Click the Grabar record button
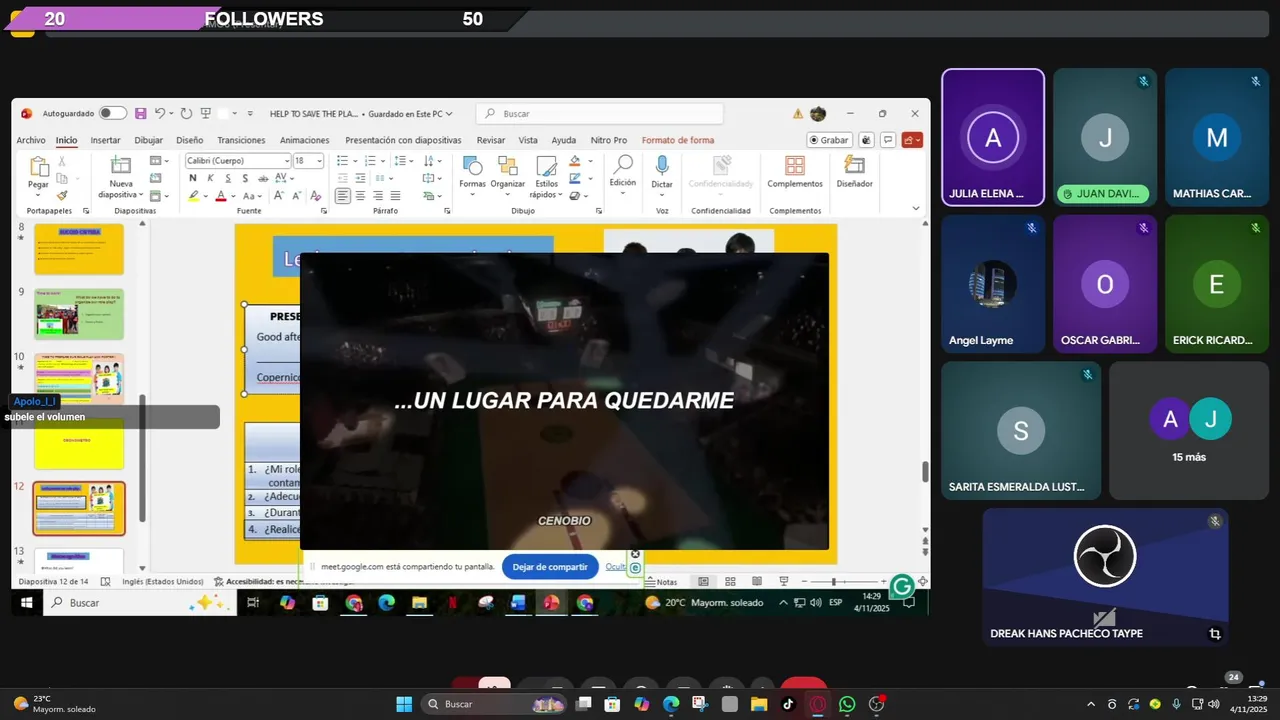The height and width of the screenshot is (720, 1280). (x=829, y=140)
